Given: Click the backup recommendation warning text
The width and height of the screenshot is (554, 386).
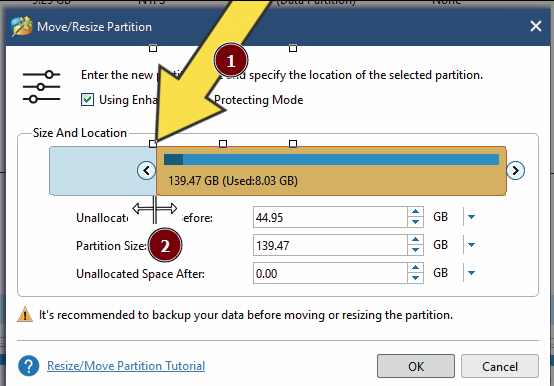Looking at the screenshot, I should 246,315.
